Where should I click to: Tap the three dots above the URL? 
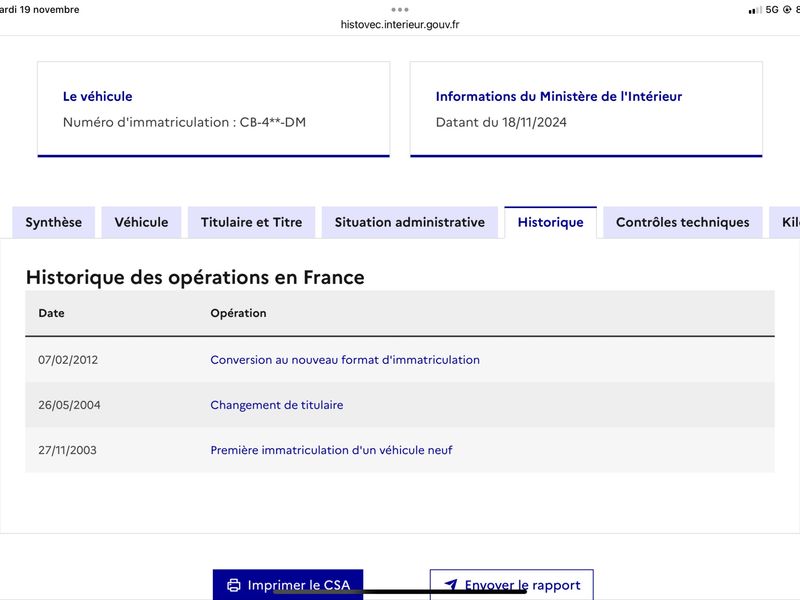(400, 10)
